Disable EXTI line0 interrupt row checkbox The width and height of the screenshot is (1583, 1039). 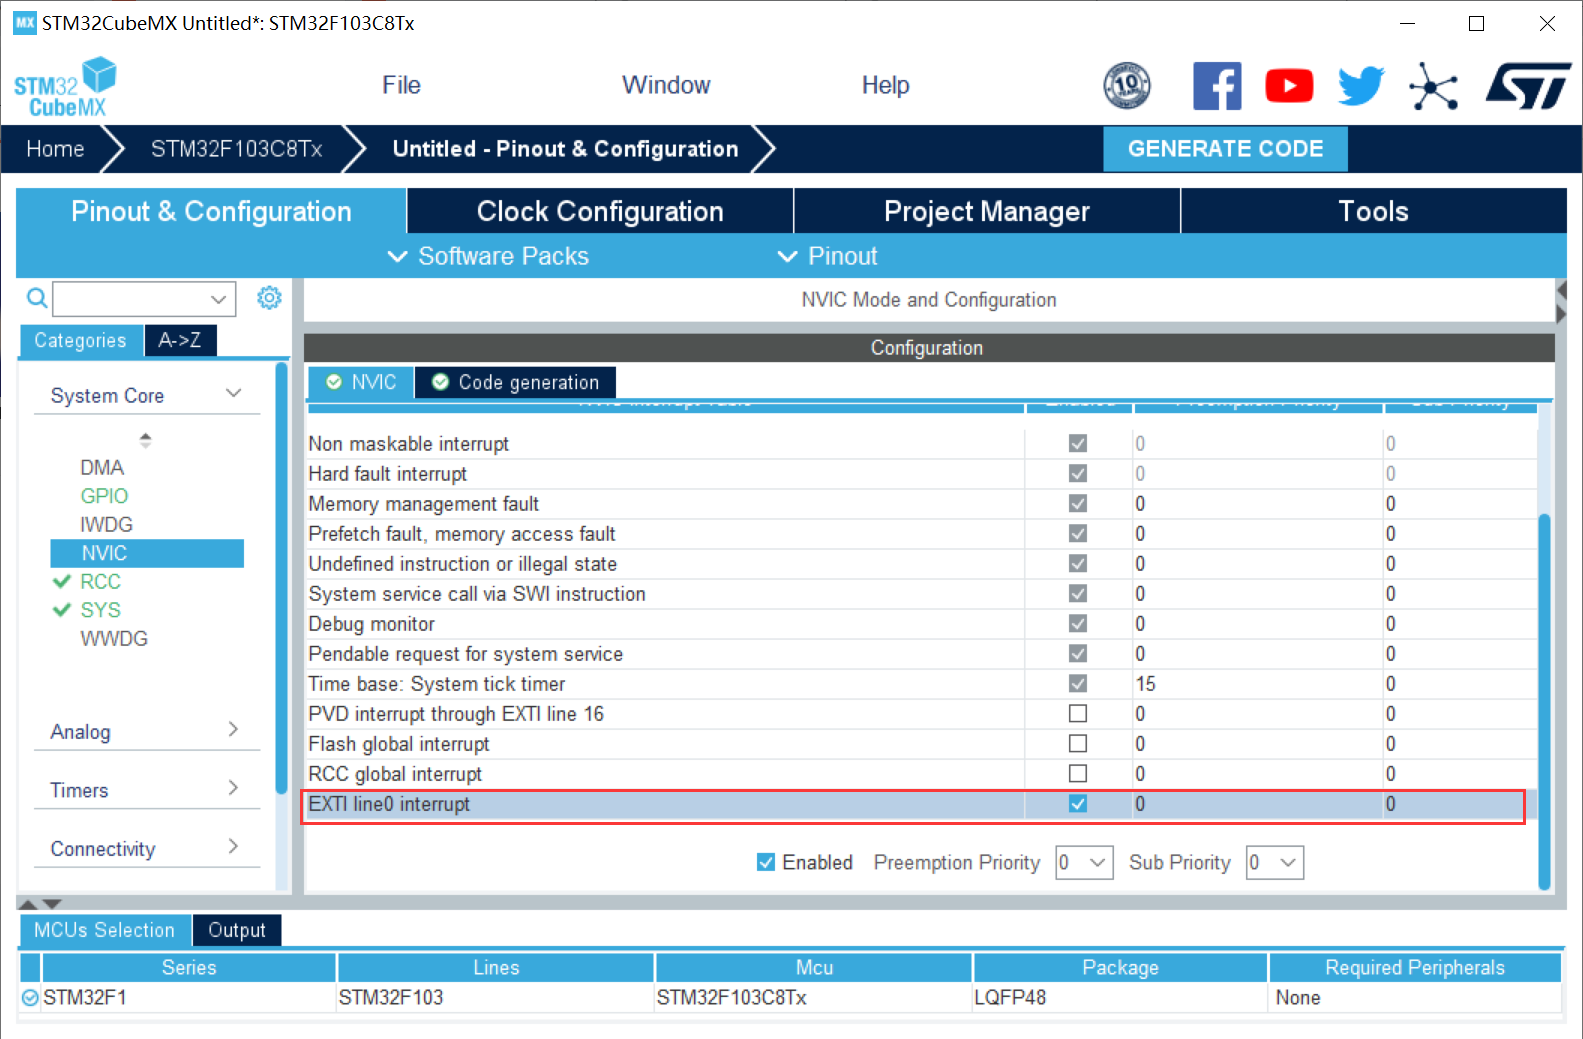click(x=1077, y=803)
